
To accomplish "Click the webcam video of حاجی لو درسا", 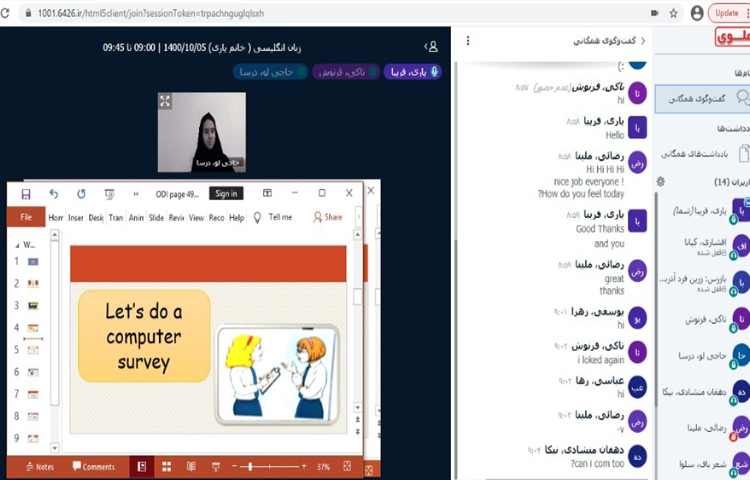I will [202, 132].
